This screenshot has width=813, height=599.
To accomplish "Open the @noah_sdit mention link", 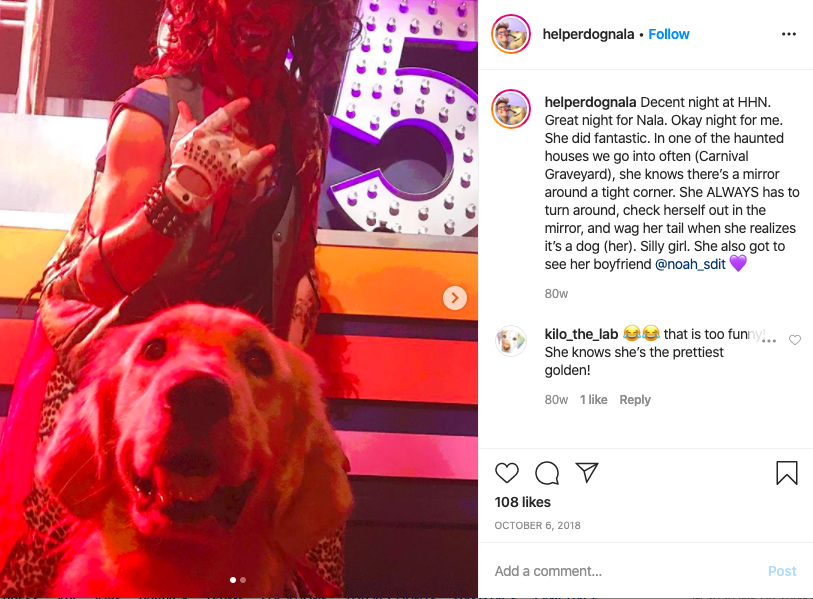I will 690,264.
